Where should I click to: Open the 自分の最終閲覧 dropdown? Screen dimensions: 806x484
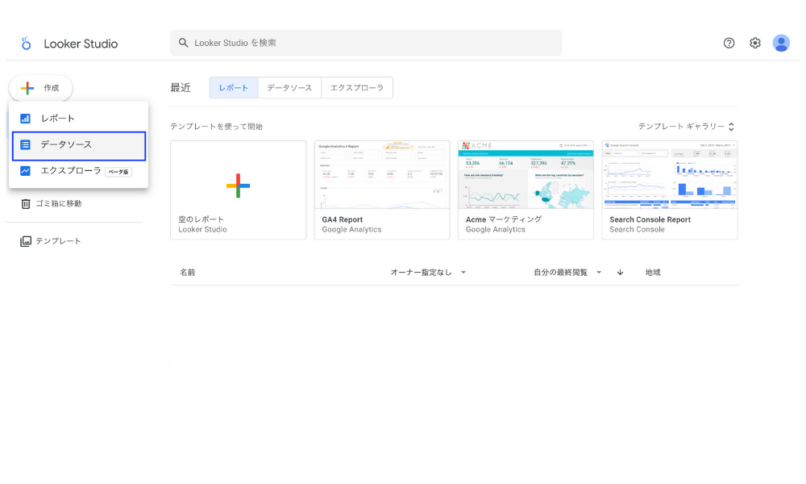click(567, 272)
